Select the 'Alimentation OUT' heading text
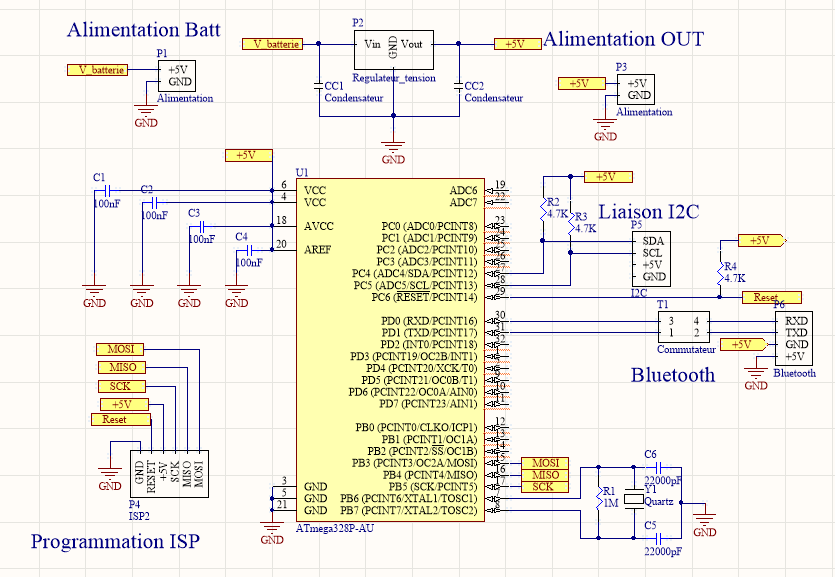This screenshot has width=835, height=577. coord(623,39)
